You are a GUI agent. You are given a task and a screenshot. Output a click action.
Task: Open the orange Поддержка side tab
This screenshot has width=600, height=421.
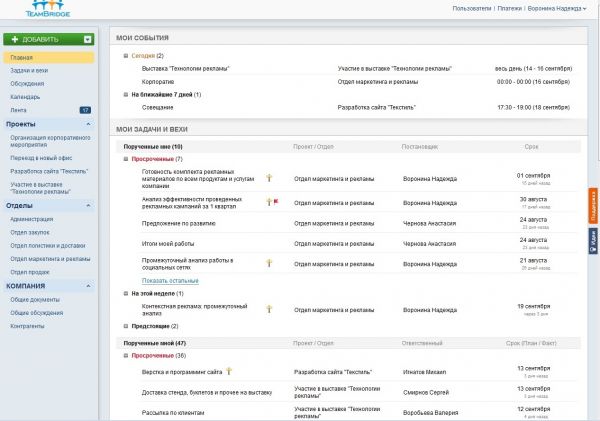tap(593, 206)
